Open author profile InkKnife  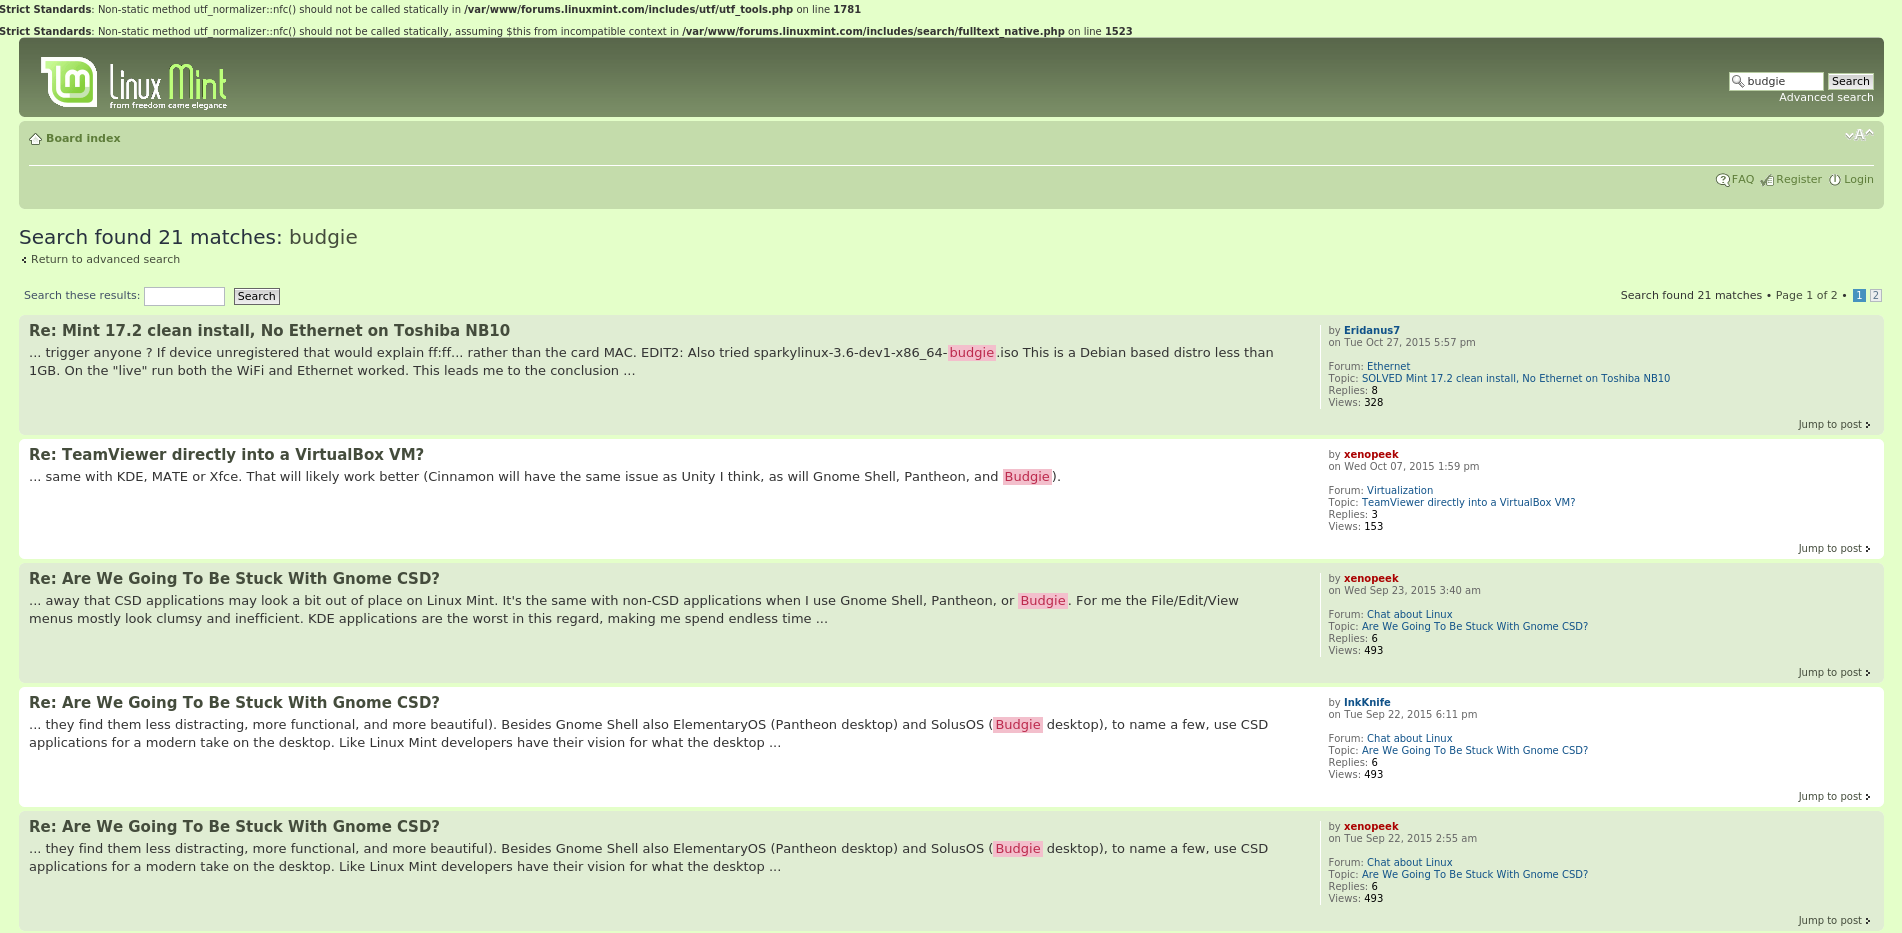1367,703
